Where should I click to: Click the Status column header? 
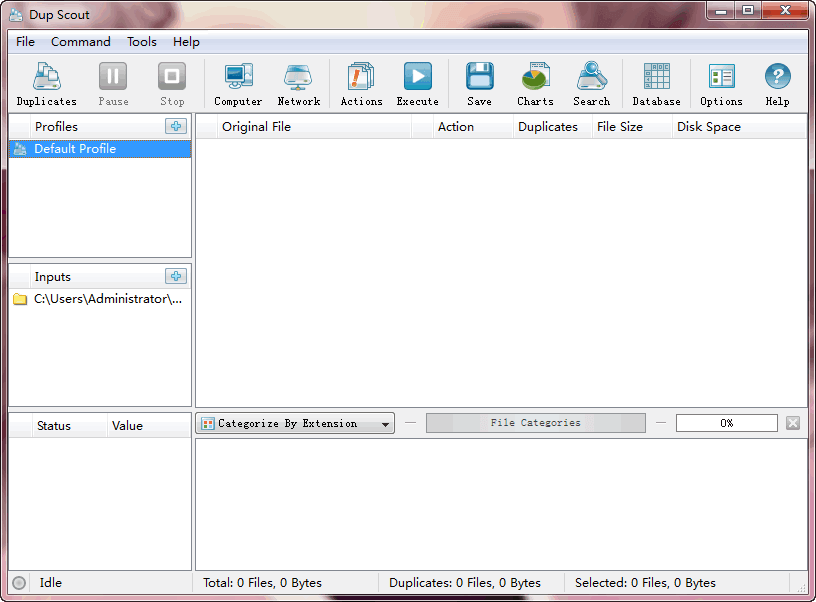pos(70,426)
